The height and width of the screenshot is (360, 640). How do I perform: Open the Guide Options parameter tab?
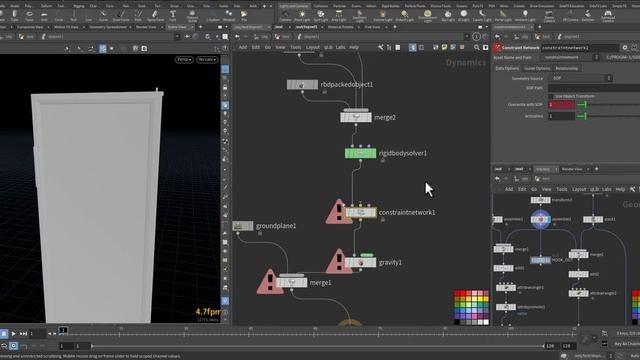pos(537,68)
